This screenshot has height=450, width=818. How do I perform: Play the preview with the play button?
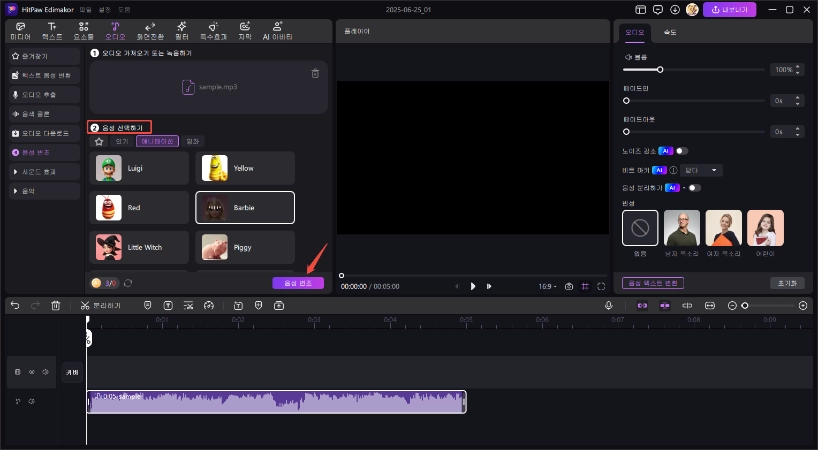pos(473,286)
